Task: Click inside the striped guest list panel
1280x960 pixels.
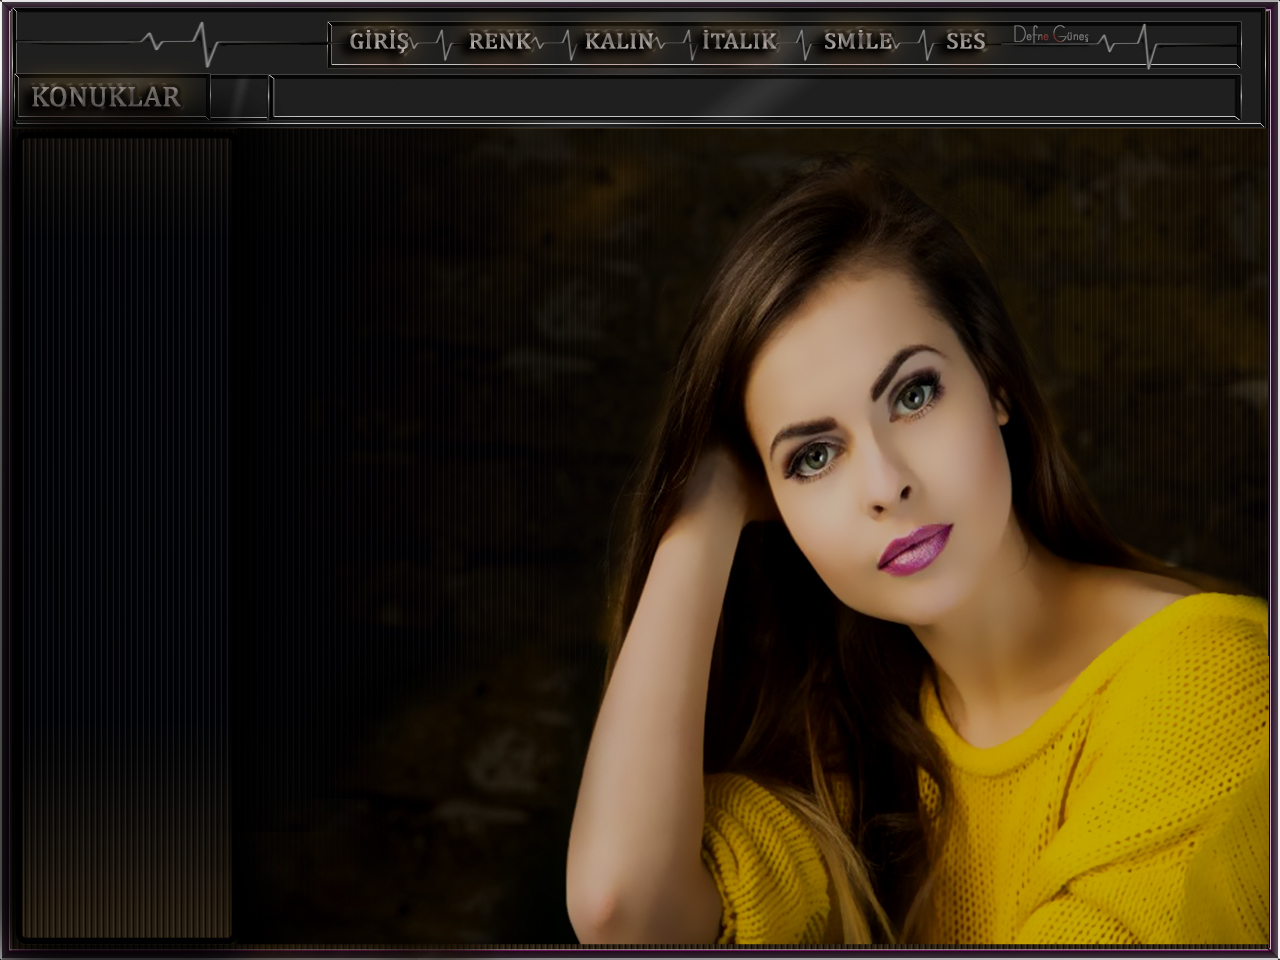Action: tap(126, 538)
